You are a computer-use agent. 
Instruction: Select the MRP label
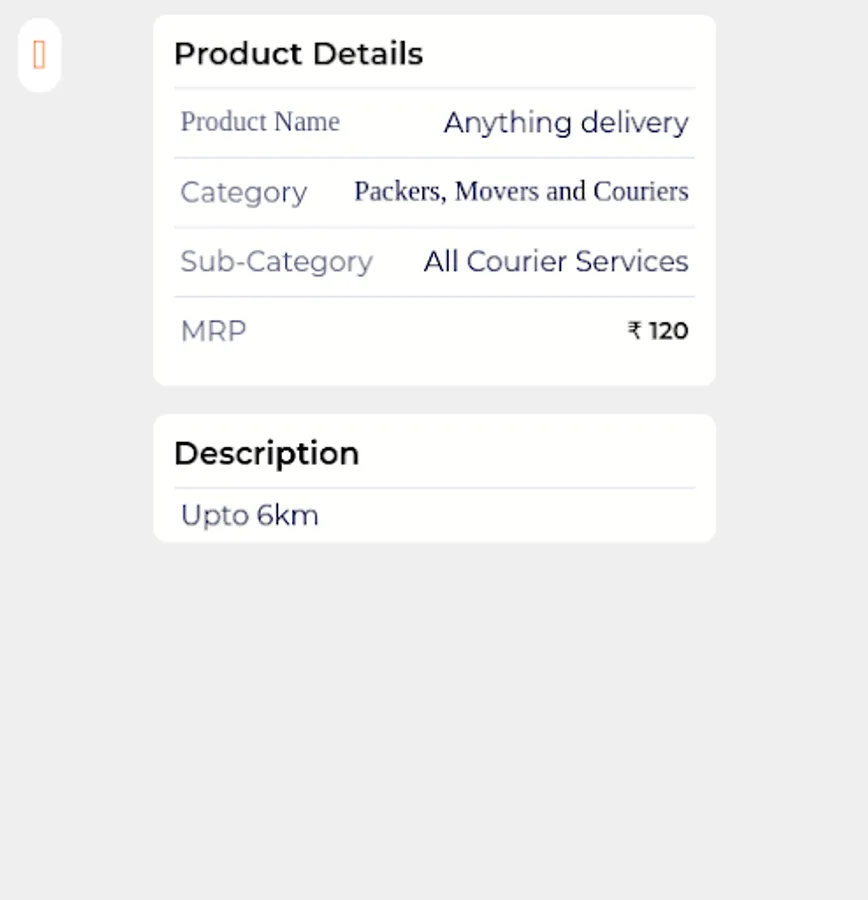[x=213, y=331]
